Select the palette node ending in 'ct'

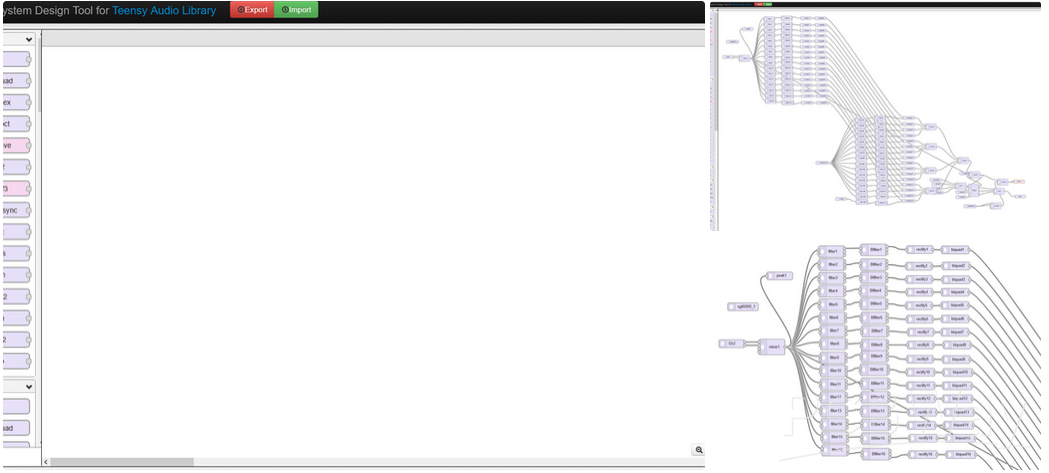click(16, 124)
